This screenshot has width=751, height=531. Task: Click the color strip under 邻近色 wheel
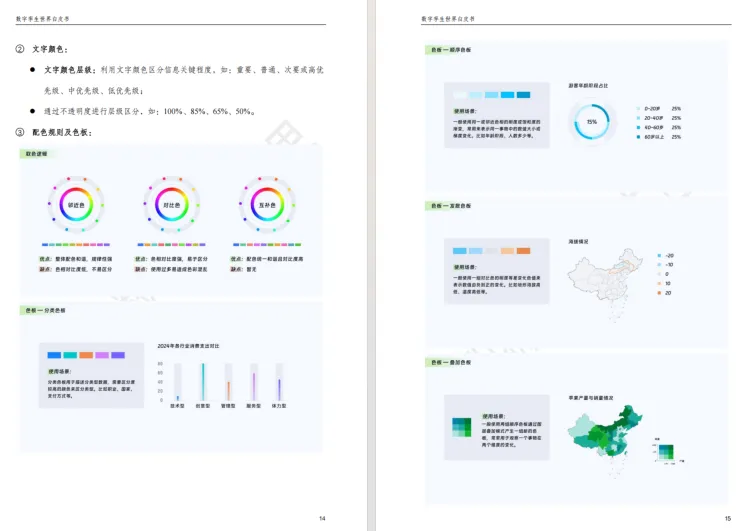pos(76,245)
